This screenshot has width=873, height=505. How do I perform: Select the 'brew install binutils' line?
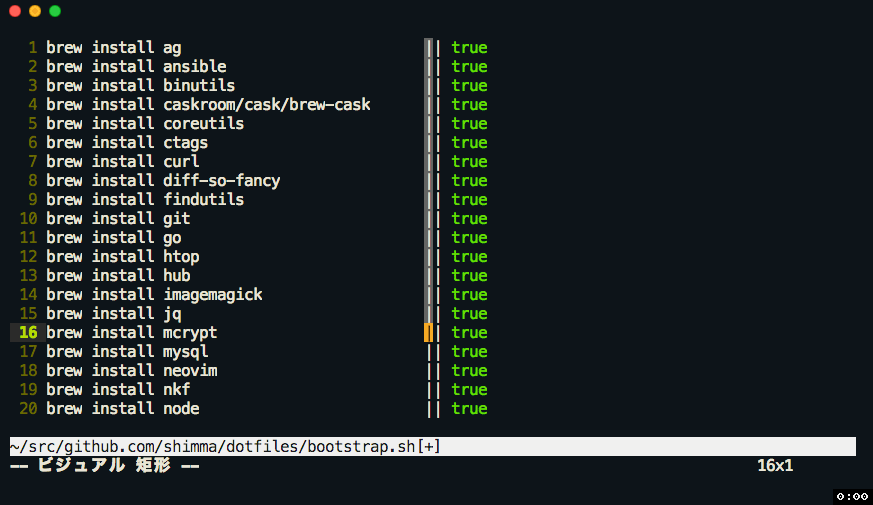(140, 86)
